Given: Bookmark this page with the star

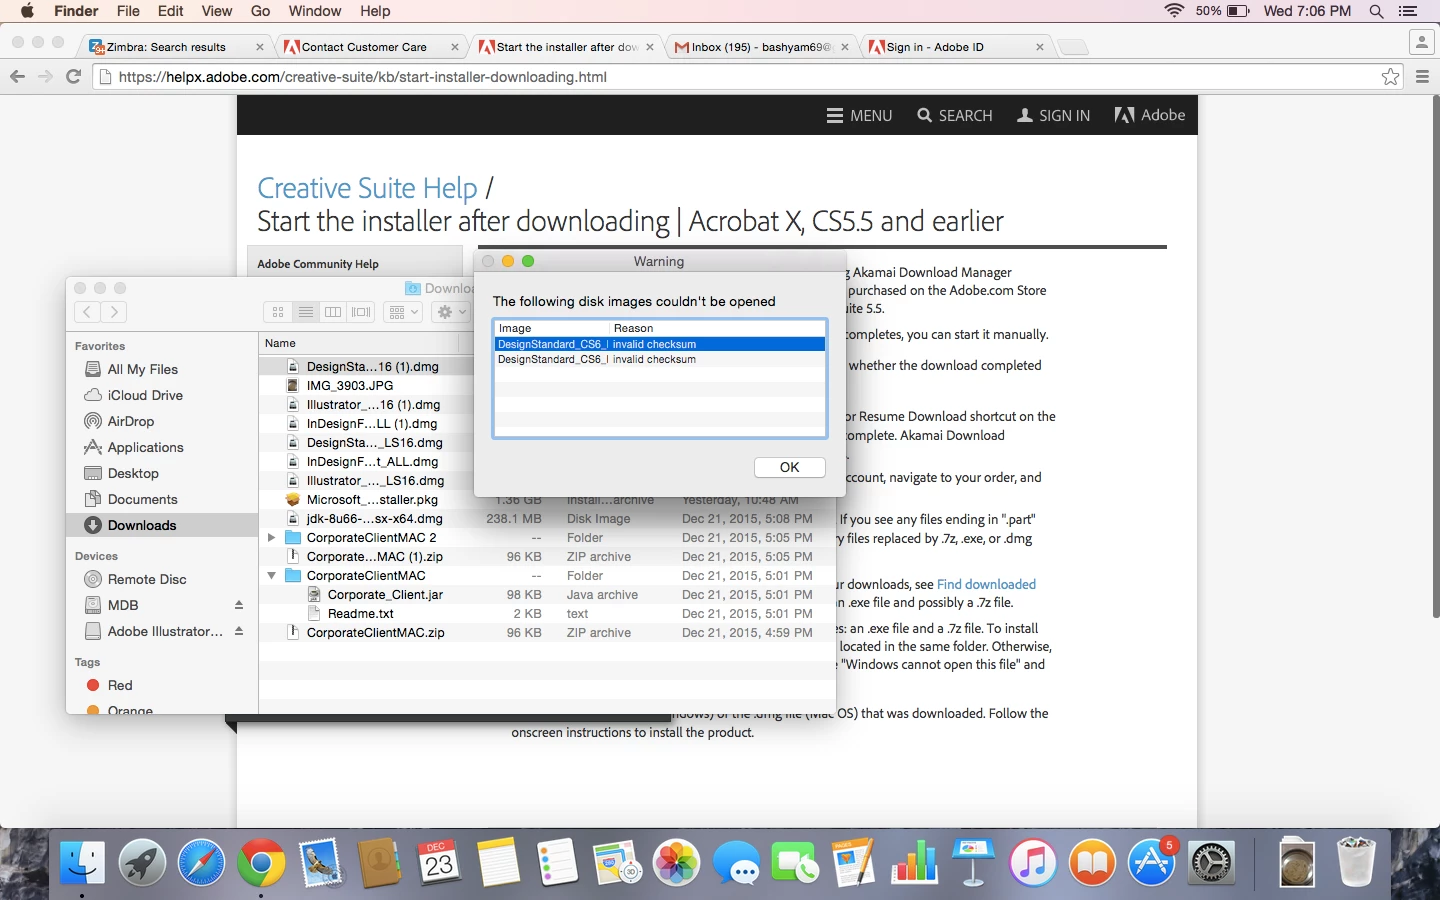Looking at the screenshot, I should [x=1390, y=77].
